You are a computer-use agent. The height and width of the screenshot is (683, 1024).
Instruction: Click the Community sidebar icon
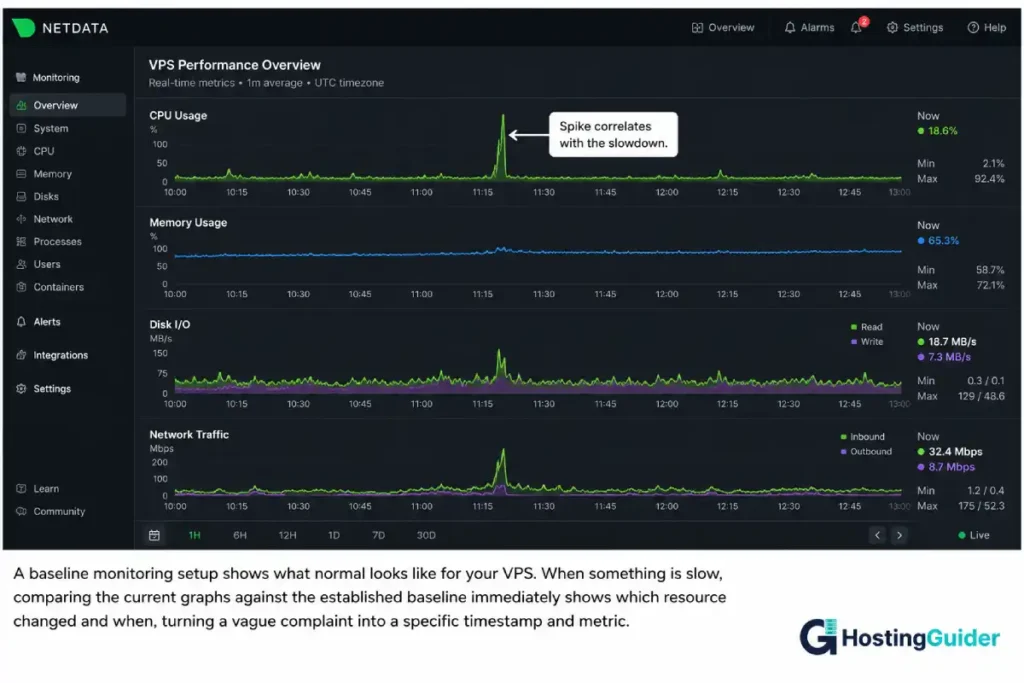(21, 511)
